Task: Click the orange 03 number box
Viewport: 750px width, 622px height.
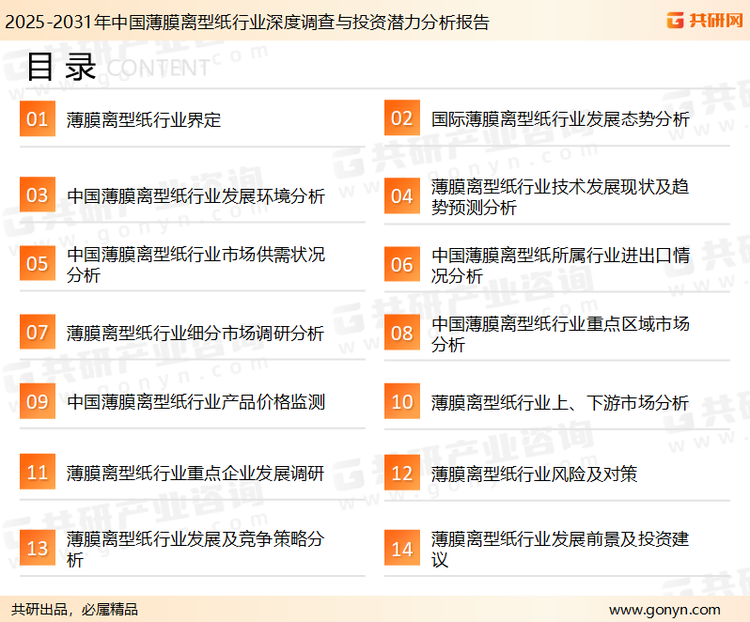Action: 37,195
